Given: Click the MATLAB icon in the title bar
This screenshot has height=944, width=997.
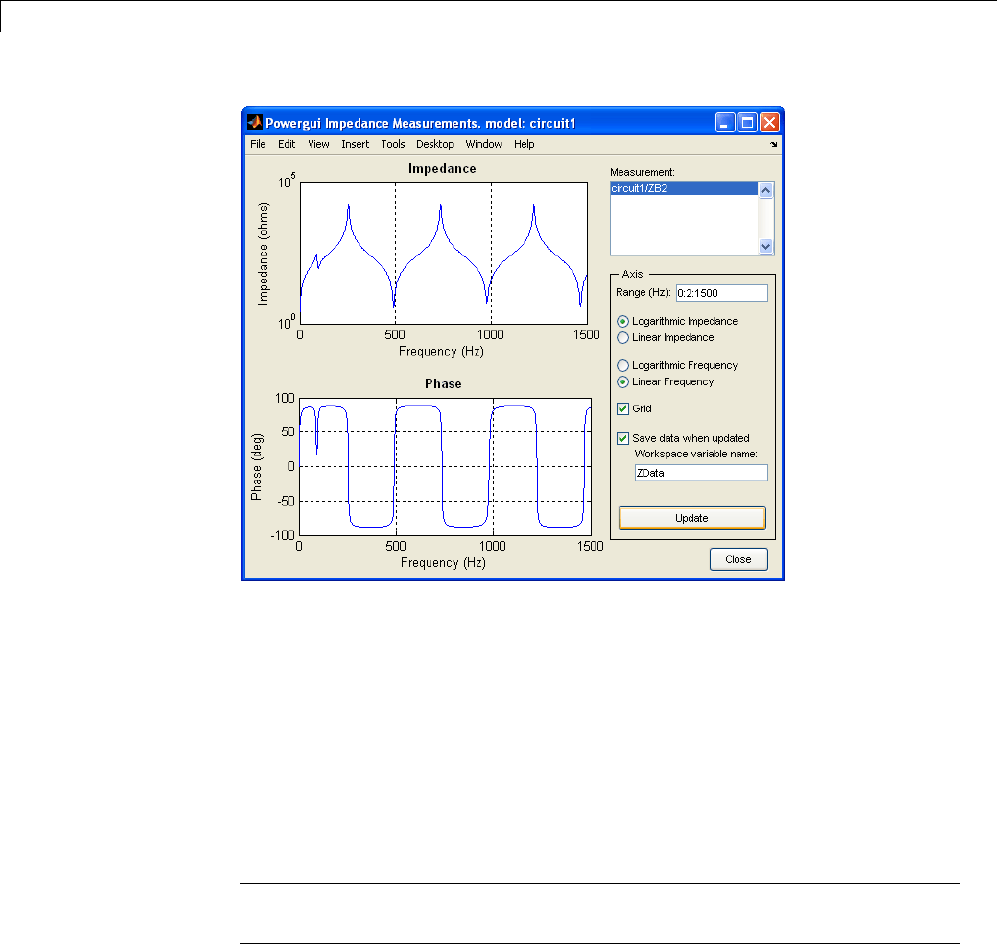Looking at the screenshot, I should coord(255,122).
